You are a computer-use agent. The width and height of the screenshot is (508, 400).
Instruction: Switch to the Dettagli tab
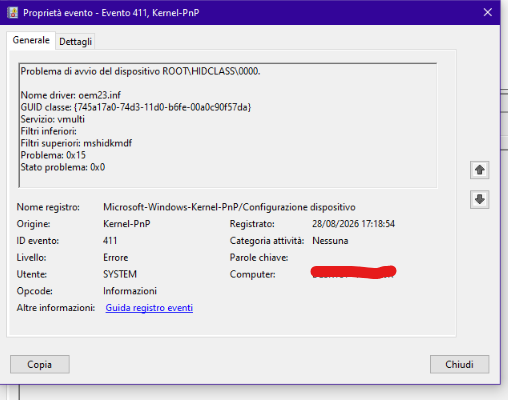click(75, 41)
